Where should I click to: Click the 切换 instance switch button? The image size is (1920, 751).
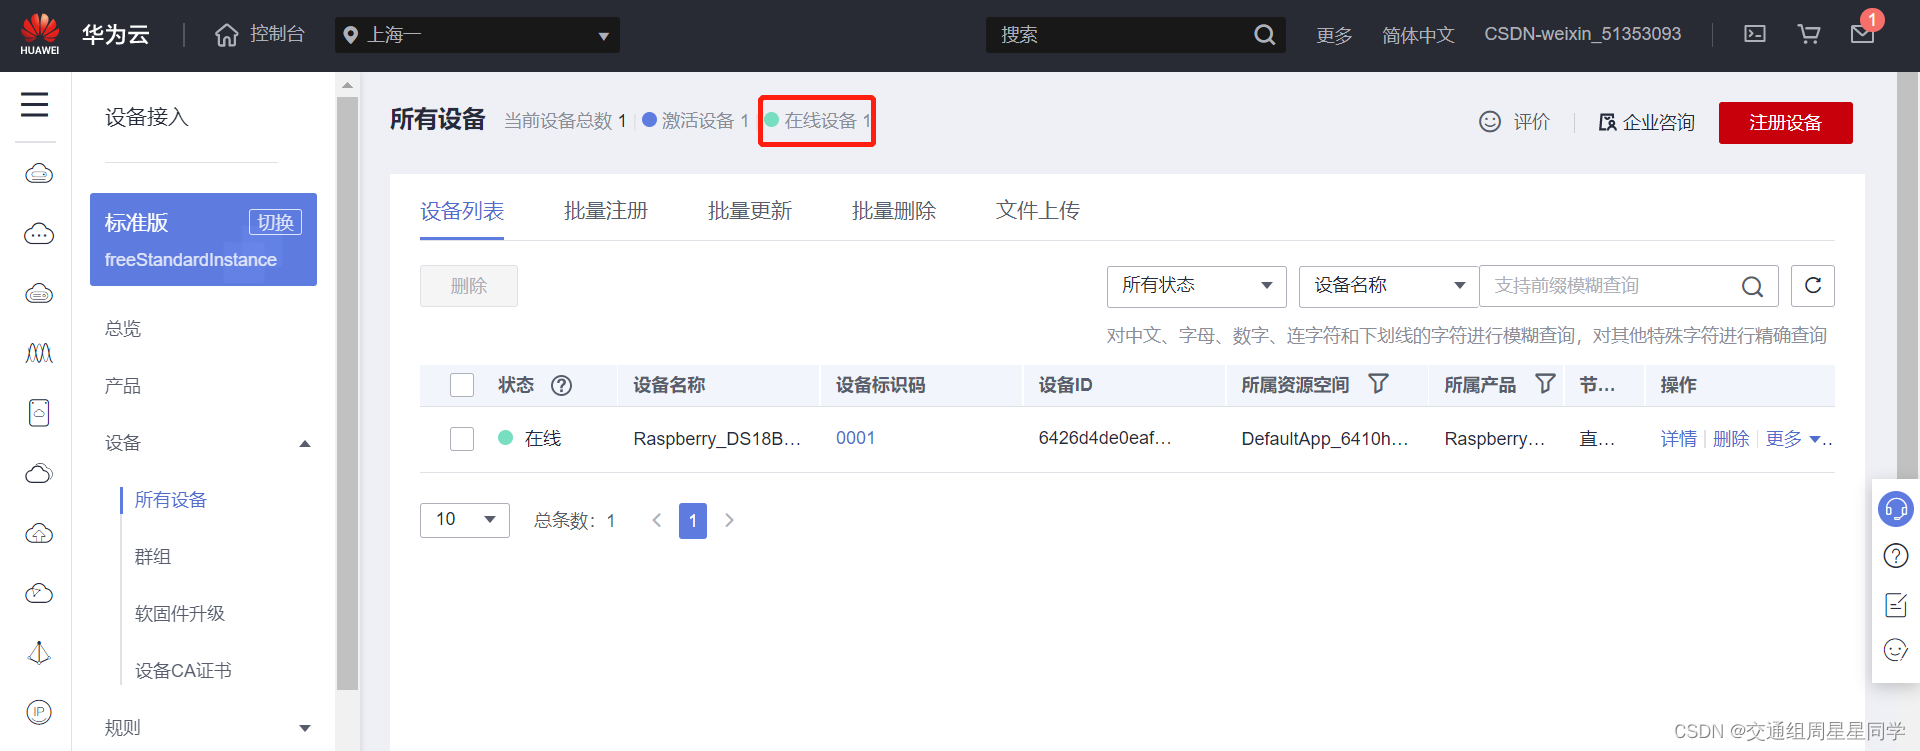point(275,222)
